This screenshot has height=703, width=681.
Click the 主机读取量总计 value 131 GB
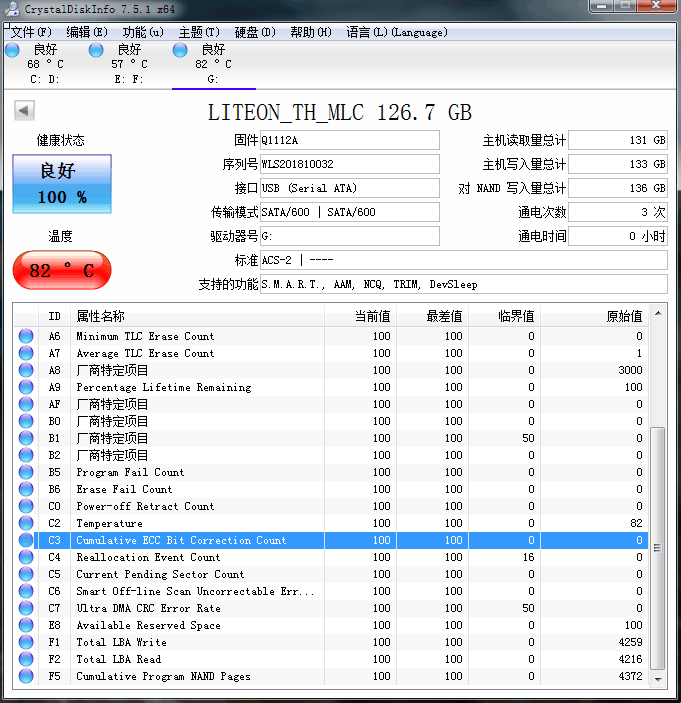[618, 140]
